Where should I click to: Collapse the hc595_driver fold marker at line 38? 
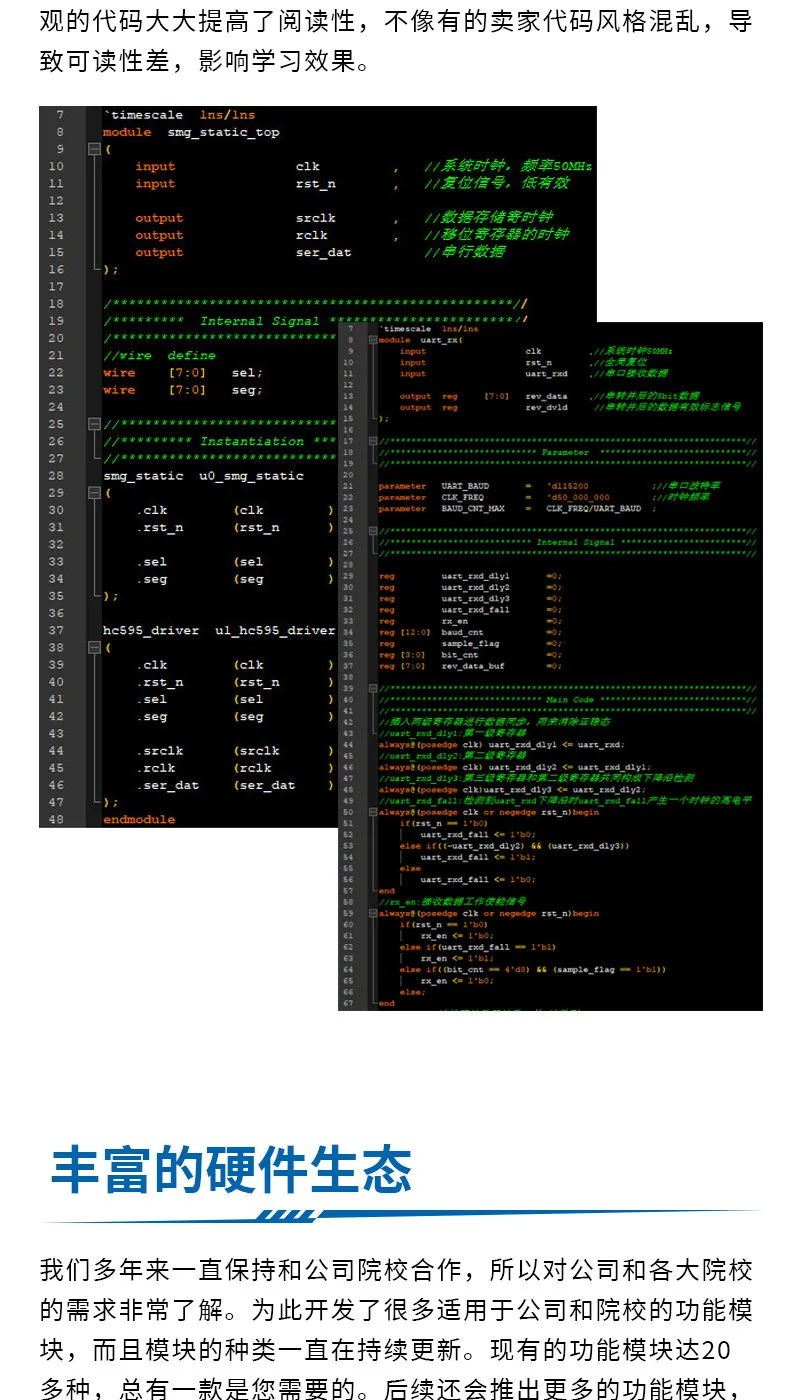95,648
